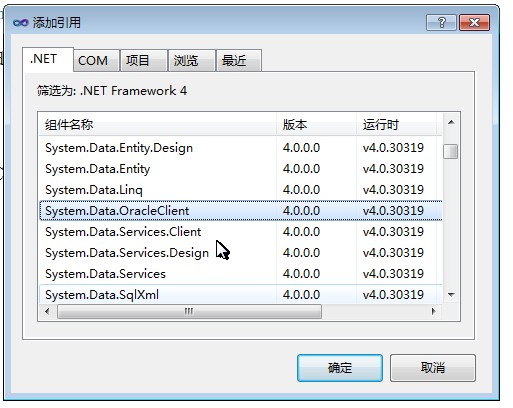Viewport: 513px width, 408px height.
Task: Select System.Data.Linq component
Action: tap(241, 190)
